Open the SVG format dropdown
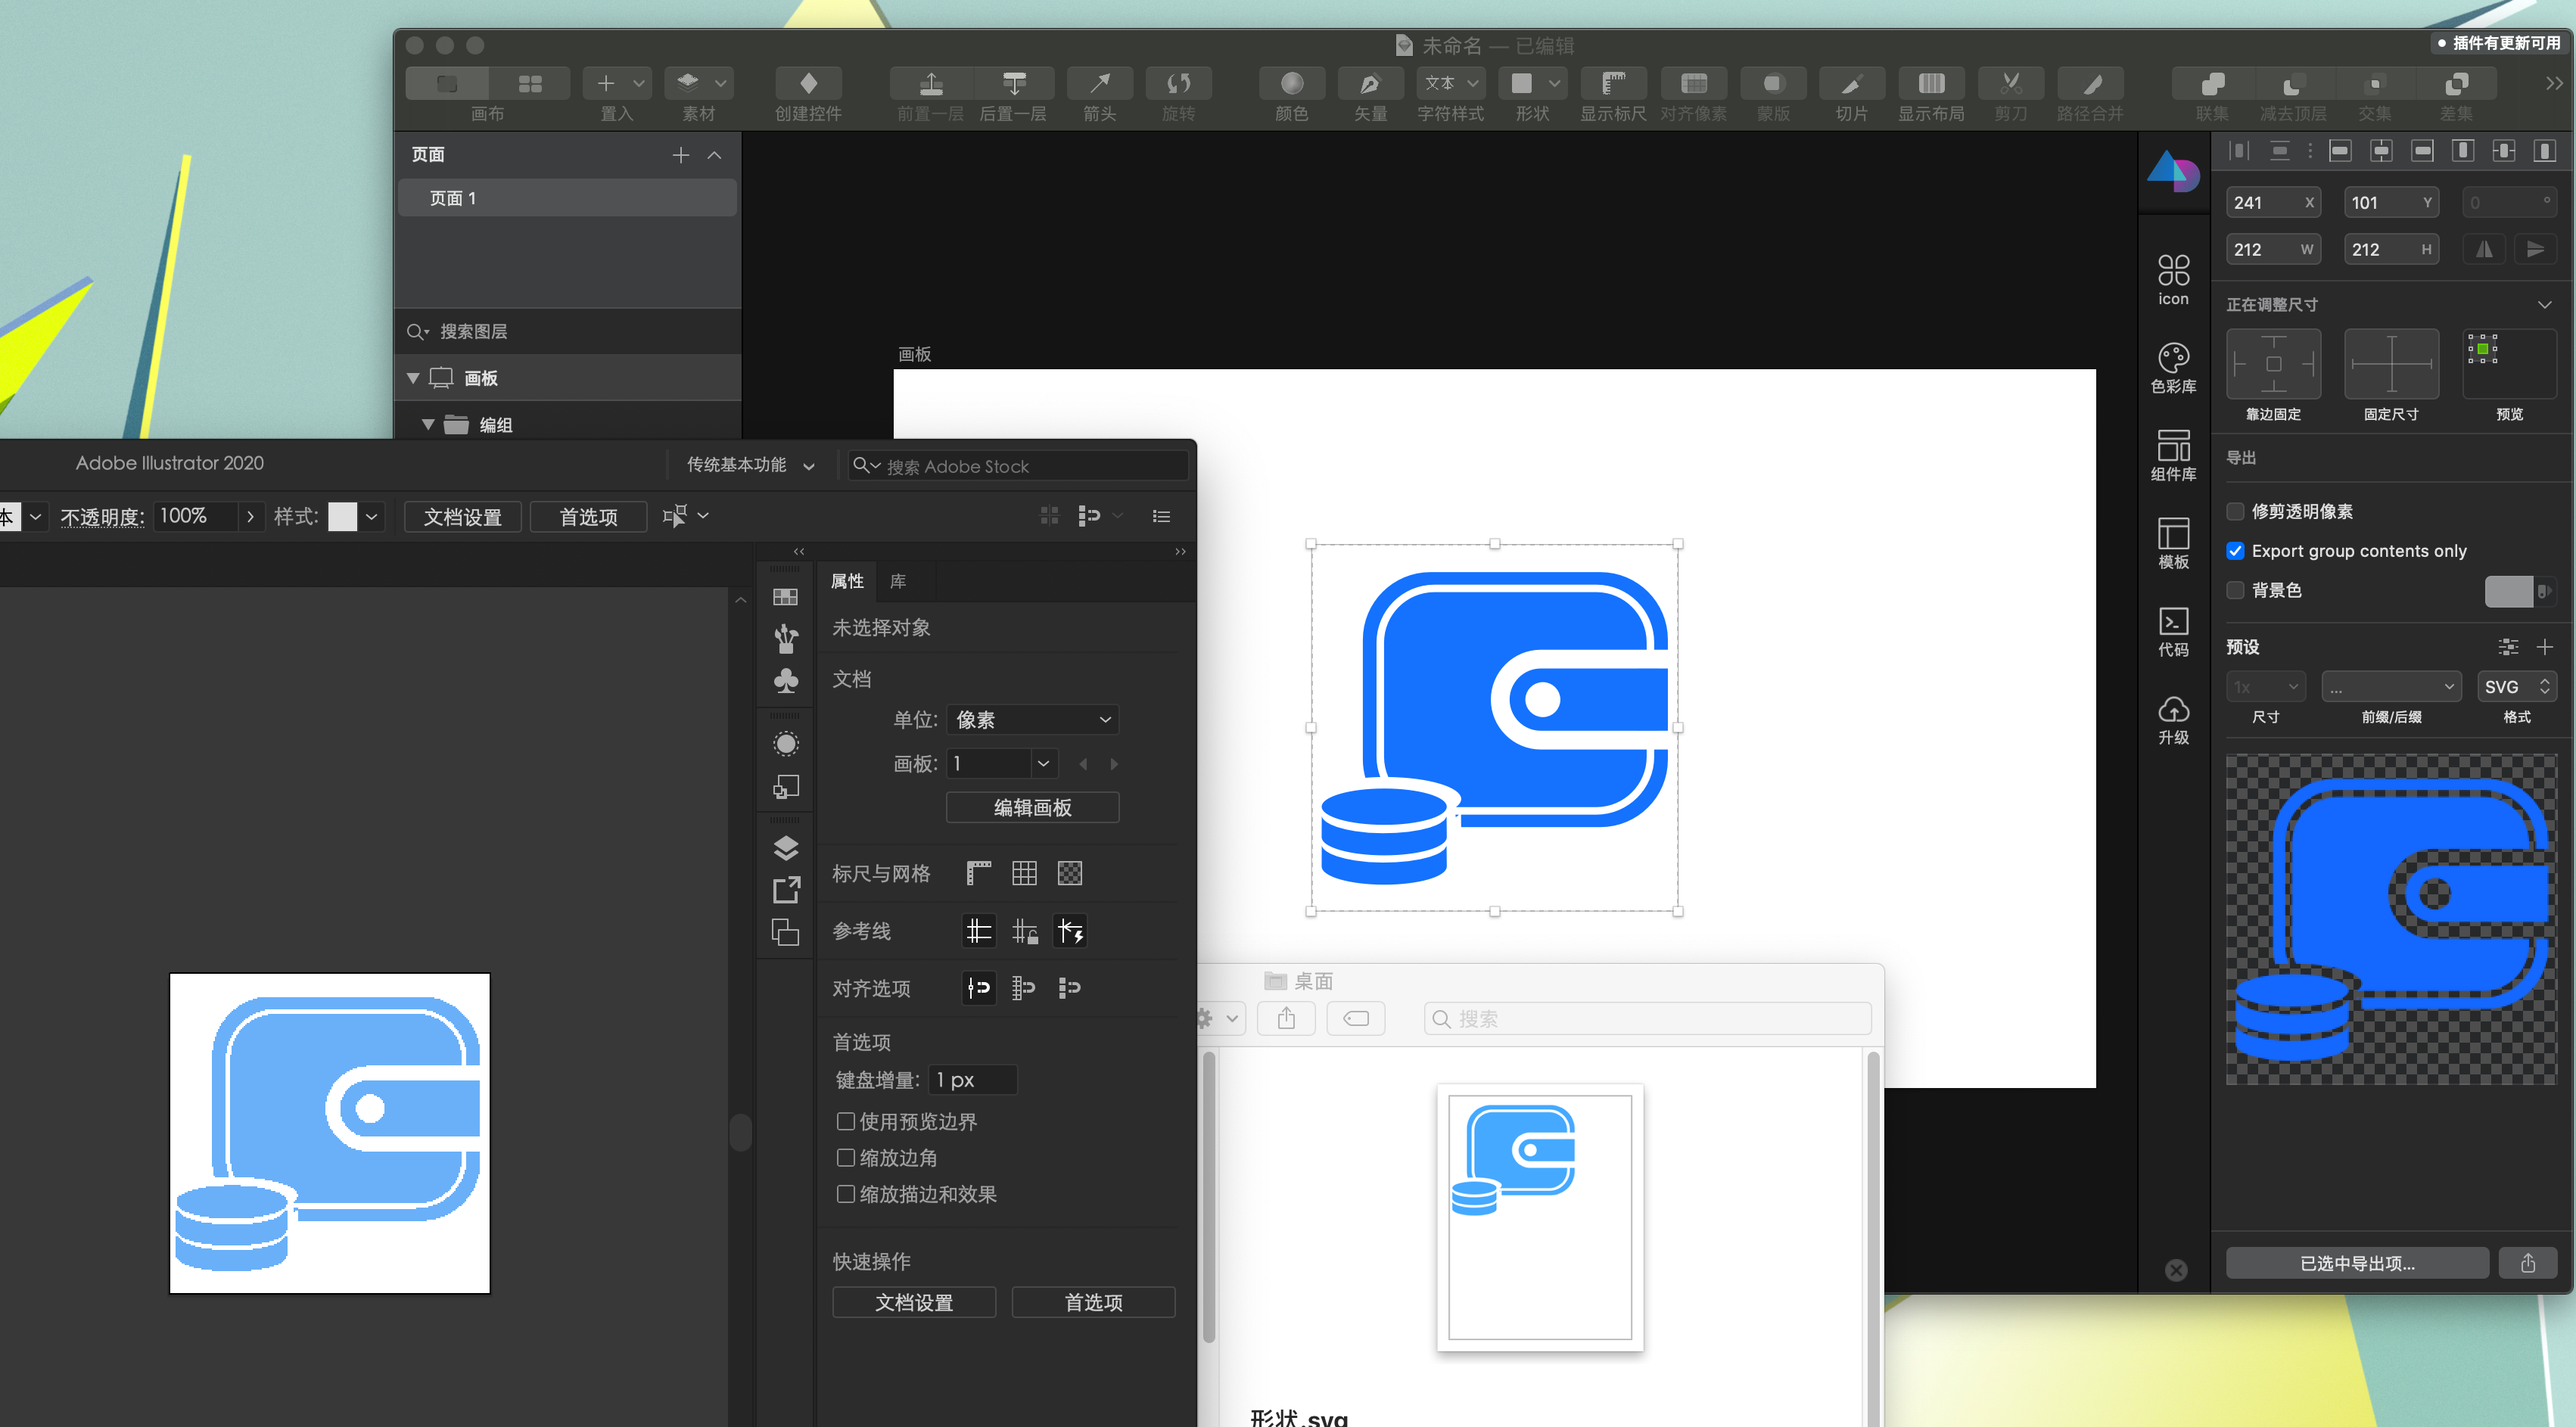This screenshot has width=2576, height=1427. (x=2516, y=686)
